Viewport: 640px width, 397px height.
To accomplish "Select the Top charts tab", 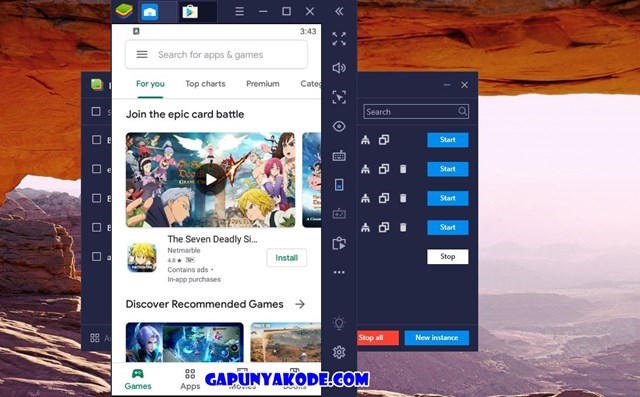I will click(205, 84).
